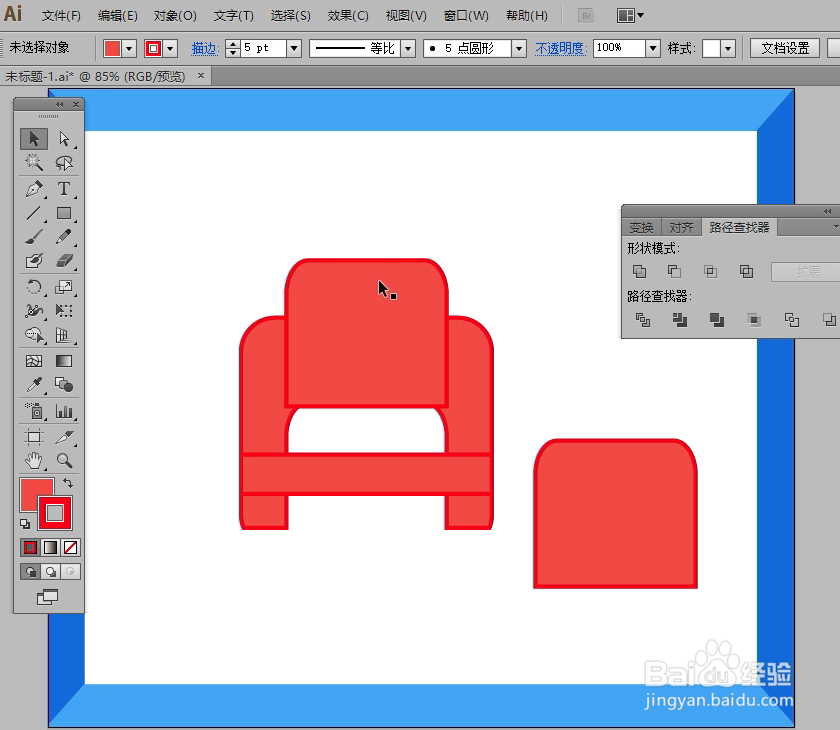Open the variable width profile dropdown

click(408, 49)
